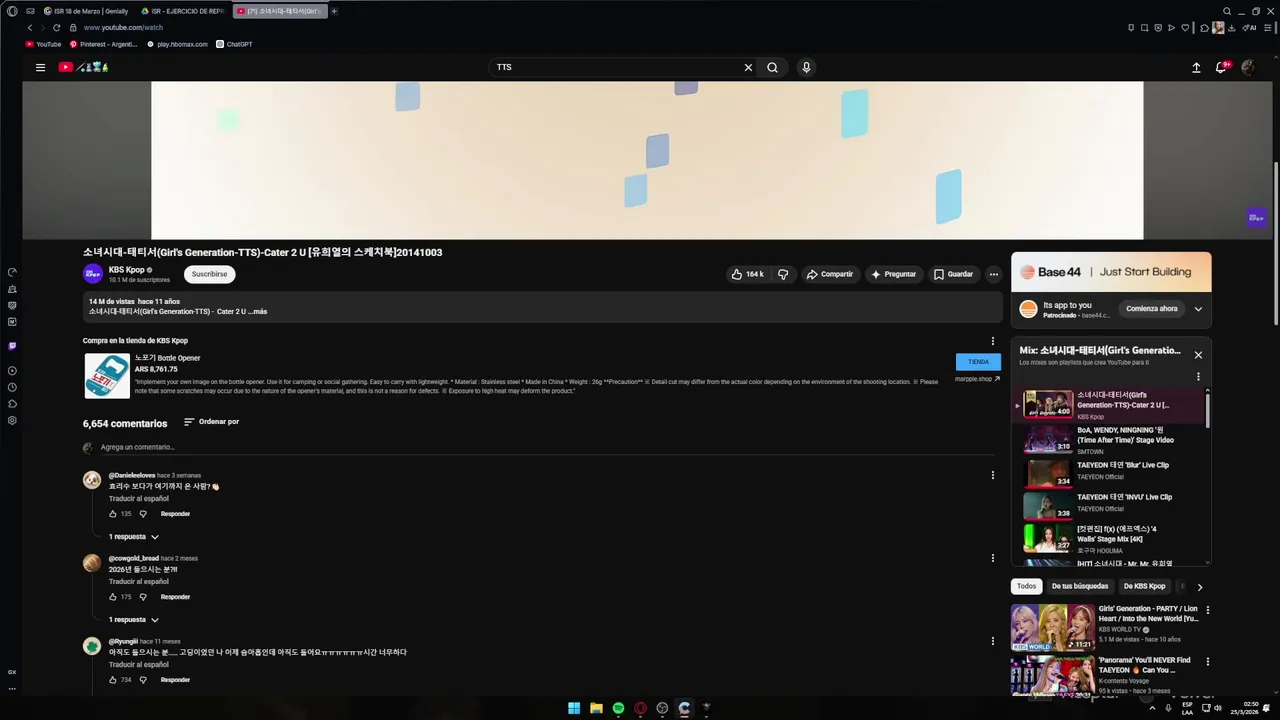
Task: Open options for the KBS Kpop store section
Action: pyautogui.click(x=993, y=341)
